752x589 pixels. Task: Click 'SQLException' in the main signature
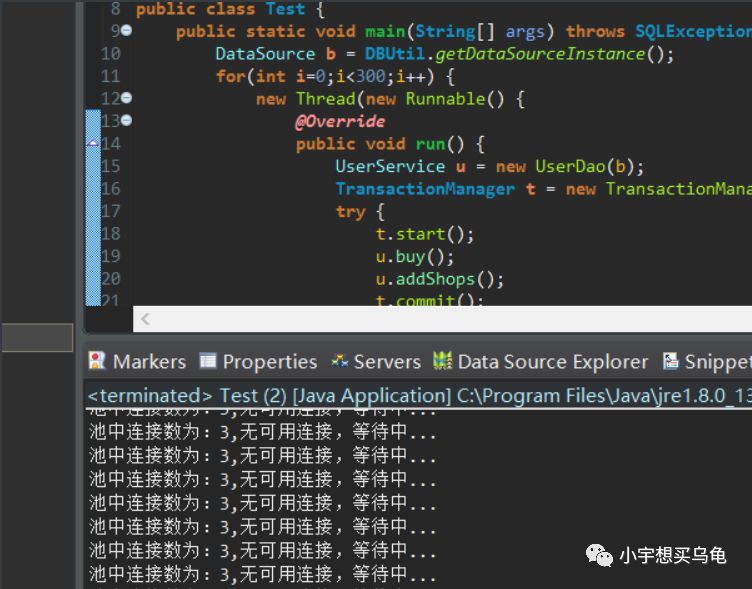[x=693, y=31]
